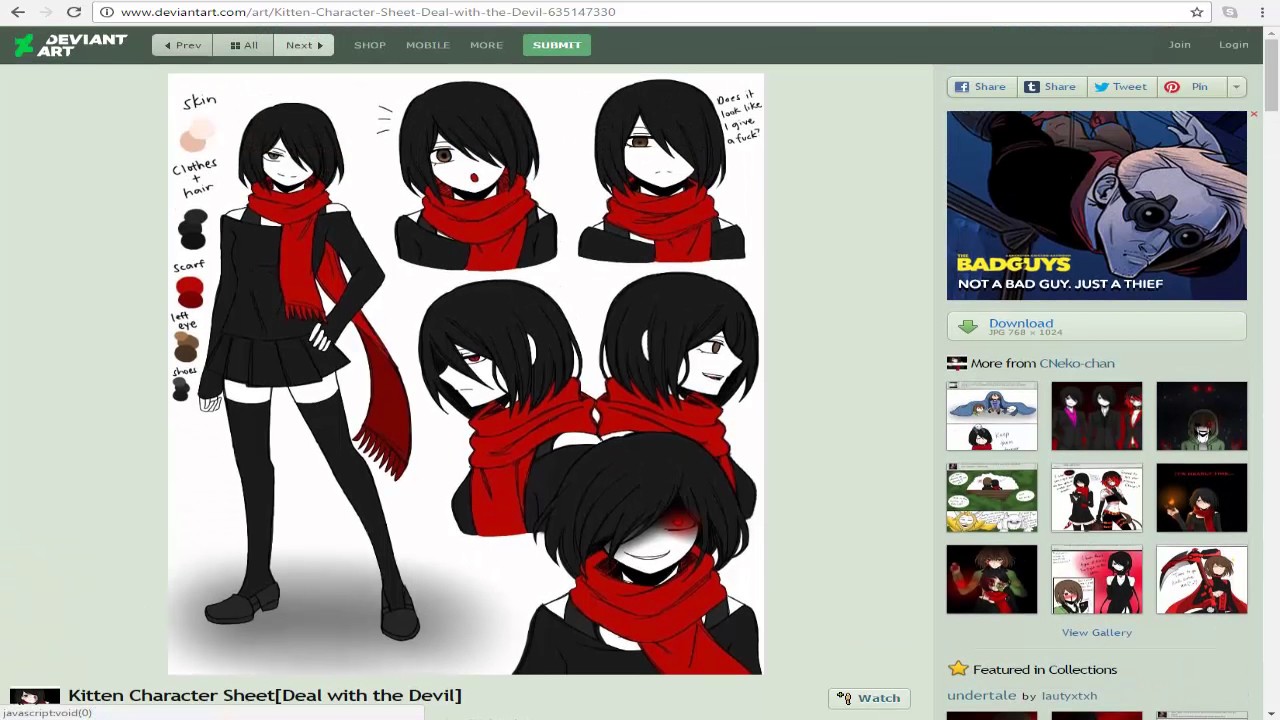Open the green background comic thumbnail
The width and height of the screenshot is (1280, 720).
coord(992,498)
